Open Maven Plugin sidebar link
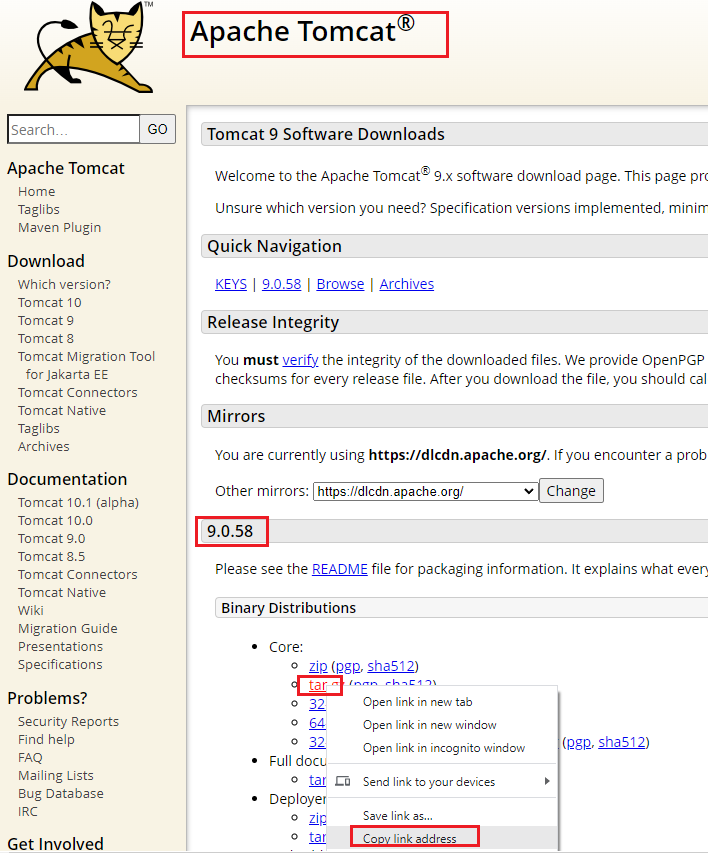The width and height of the screenshot is (708, 853). point(59,227)
